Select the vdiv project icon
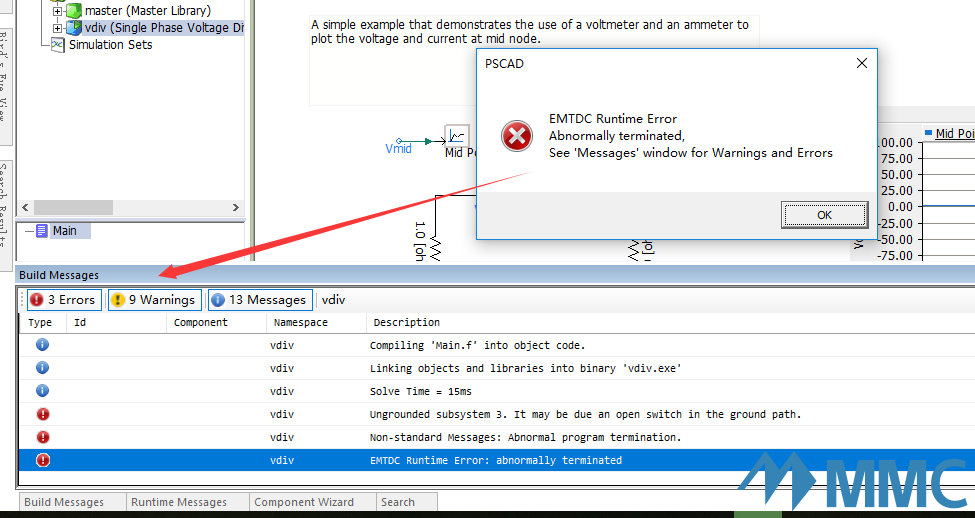 tap(74, 28)
